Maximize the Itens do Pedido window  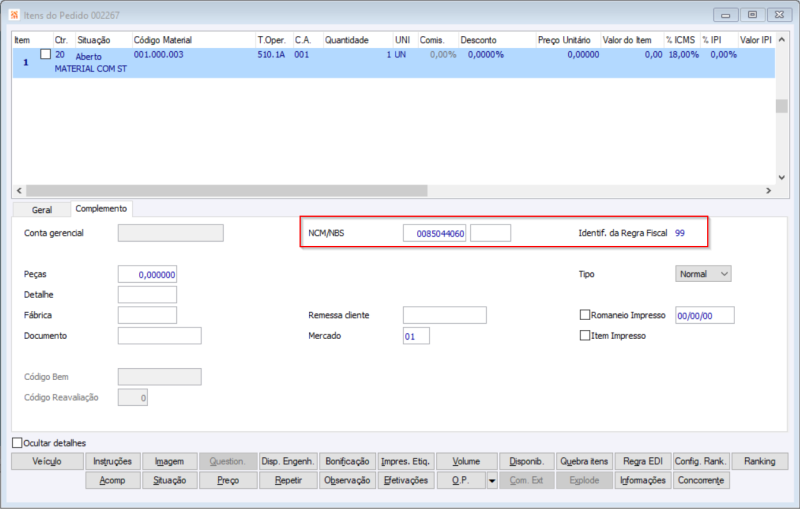point(752,15)
